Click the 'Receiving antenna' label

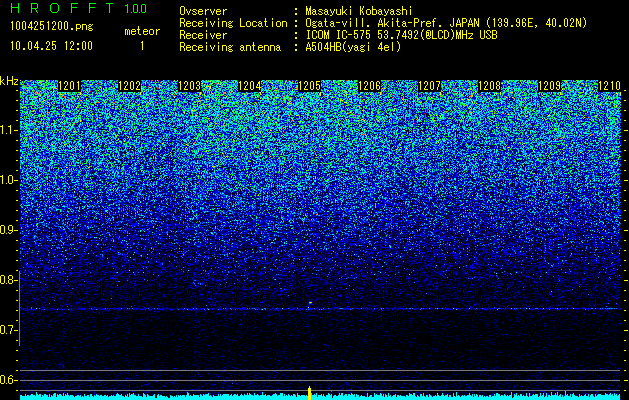click(230, 47)
